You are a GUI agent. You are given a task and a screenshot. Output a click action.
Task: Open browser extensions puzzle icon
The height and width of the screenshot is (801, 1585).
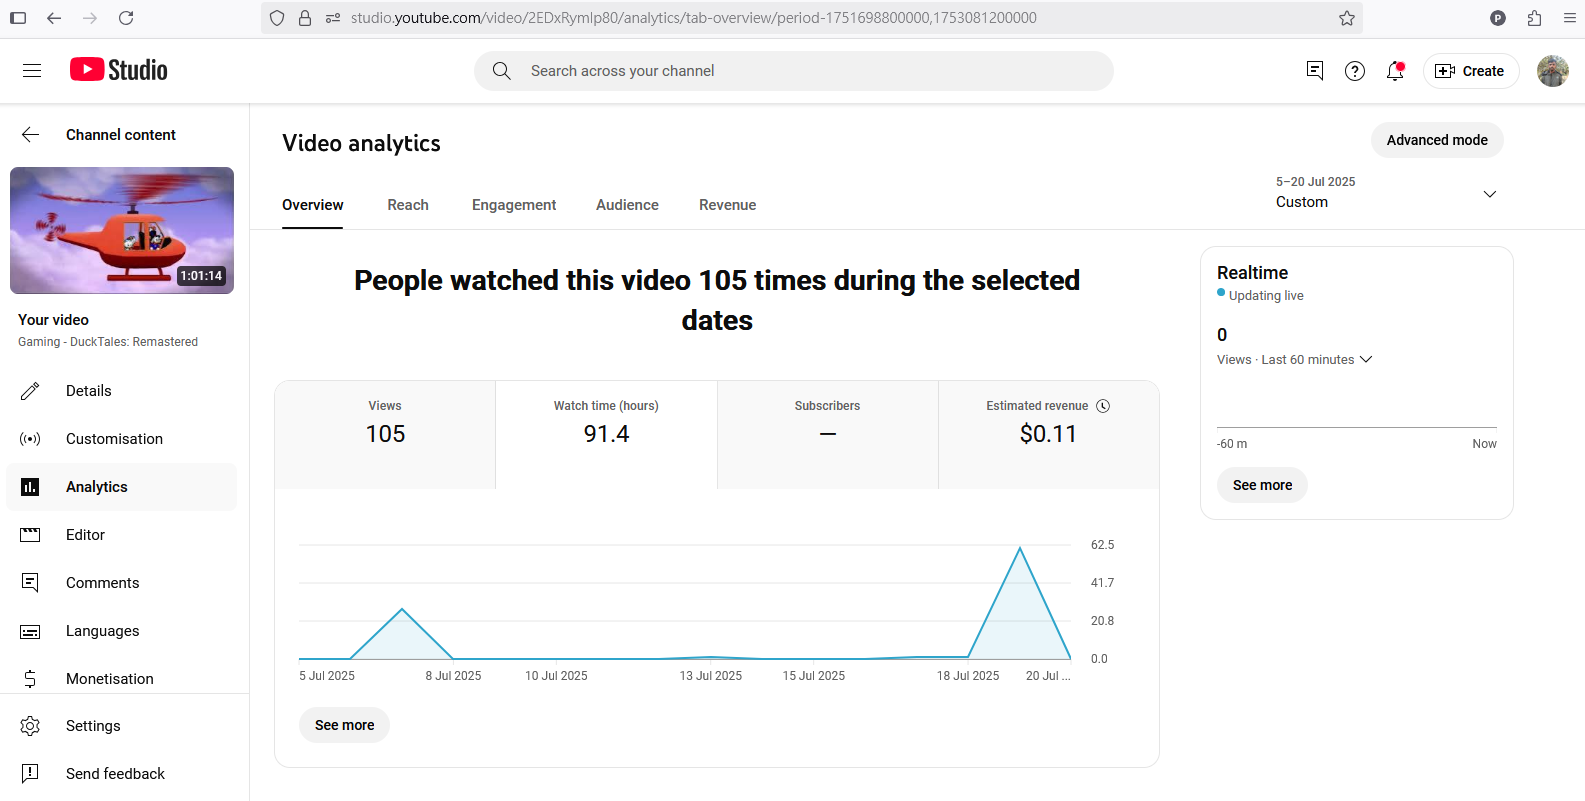click(x=1534, y=18)
